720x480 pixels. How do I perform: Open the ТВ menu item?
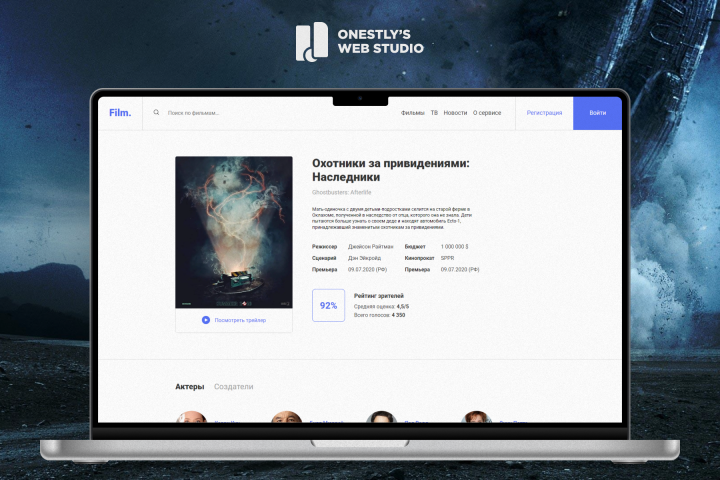434,113
